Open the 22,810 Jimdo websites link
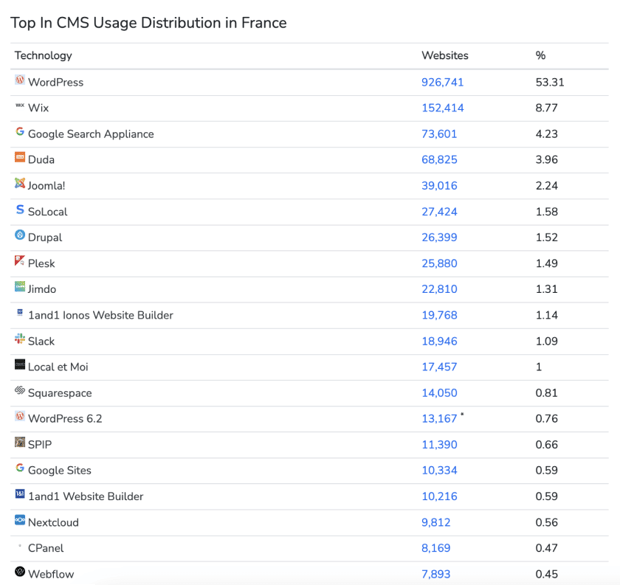Image resolution: width=620 pixels, height=585 pixels. [x=439, y=289]
